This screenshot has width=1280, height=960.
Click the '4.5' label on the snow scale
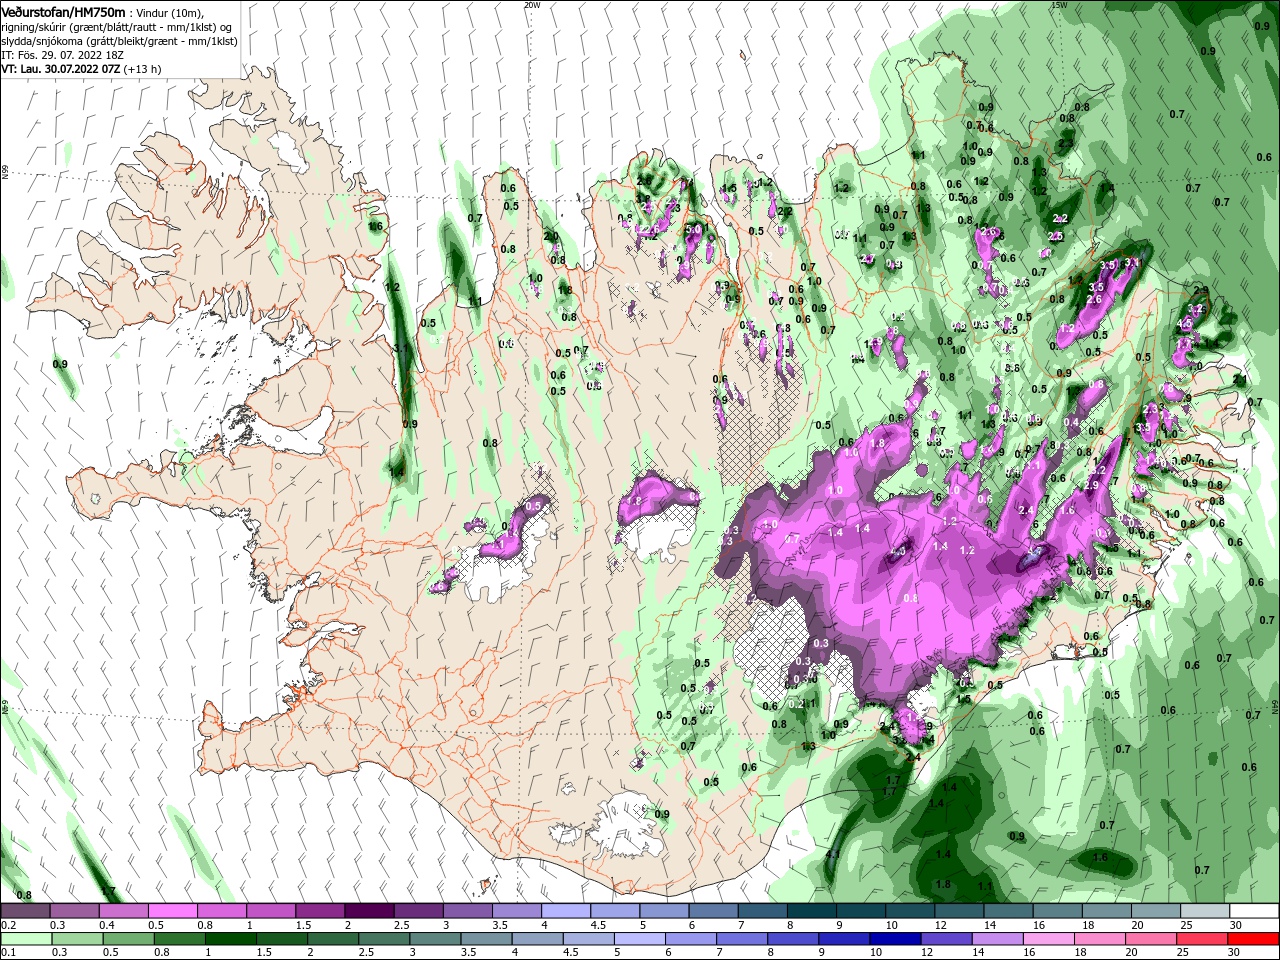pos(598,925)
